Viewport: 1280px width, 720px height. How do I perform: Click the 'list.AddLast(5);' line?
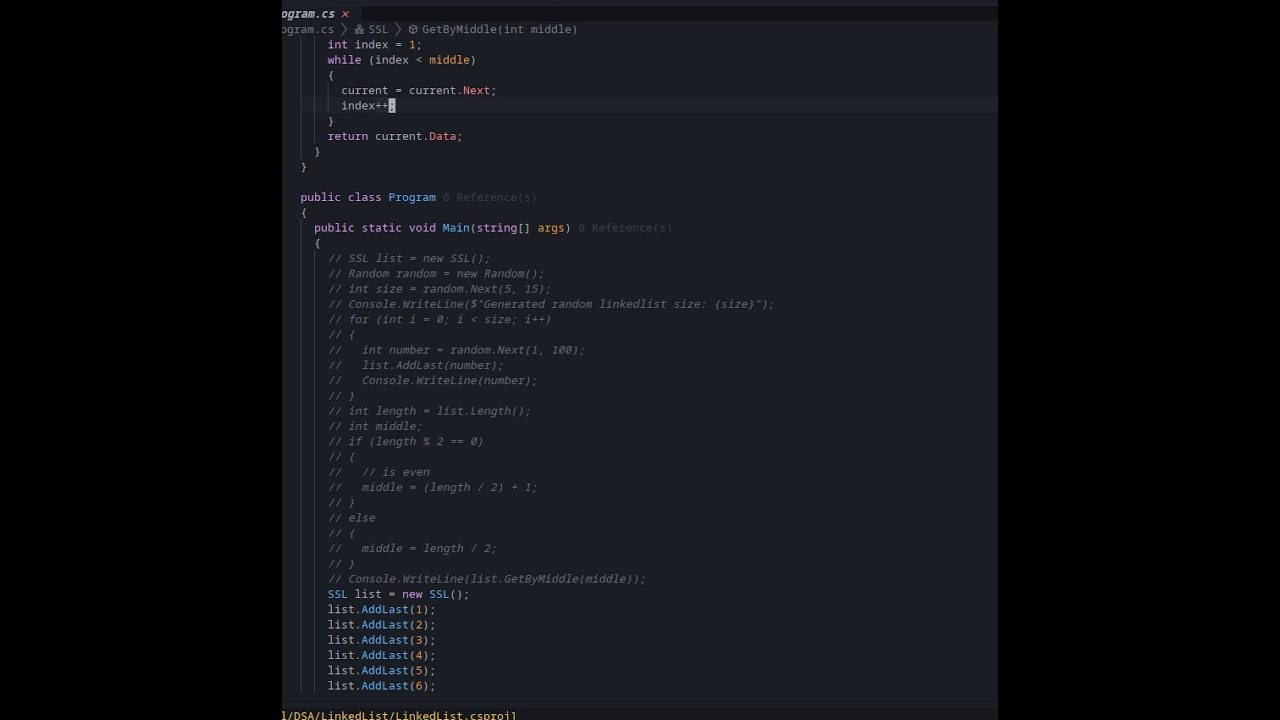[381, 670]
